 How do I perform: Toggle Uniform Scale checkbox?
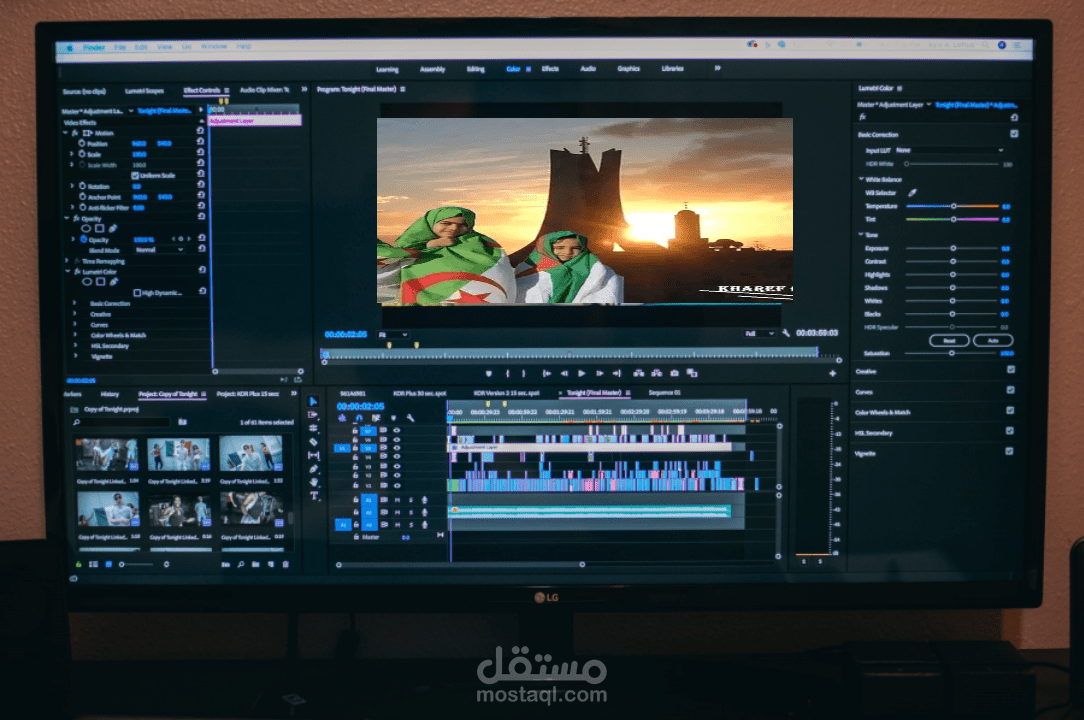tap(135, 176)
